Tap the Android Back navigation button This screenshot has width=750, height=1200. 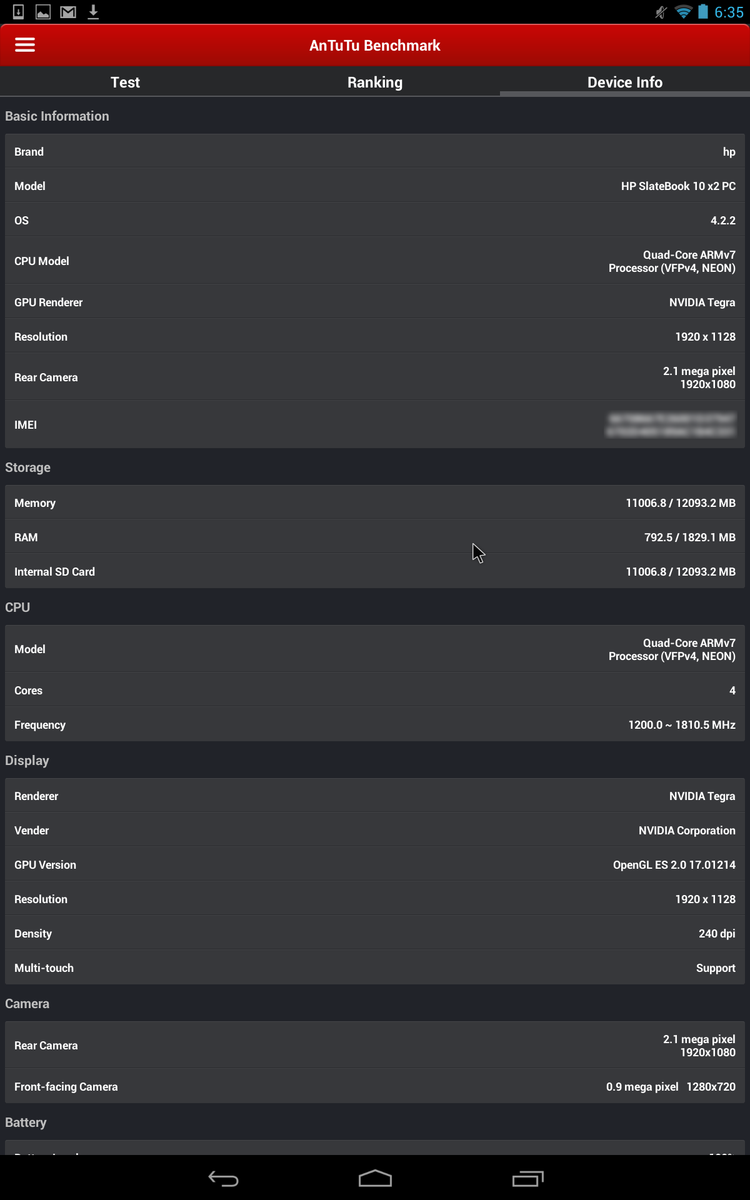[x=223, y=1179]
